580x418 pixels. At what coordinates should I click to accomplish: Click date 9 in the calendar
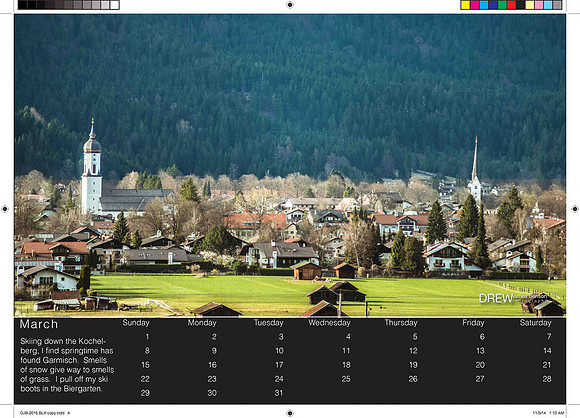214,351
